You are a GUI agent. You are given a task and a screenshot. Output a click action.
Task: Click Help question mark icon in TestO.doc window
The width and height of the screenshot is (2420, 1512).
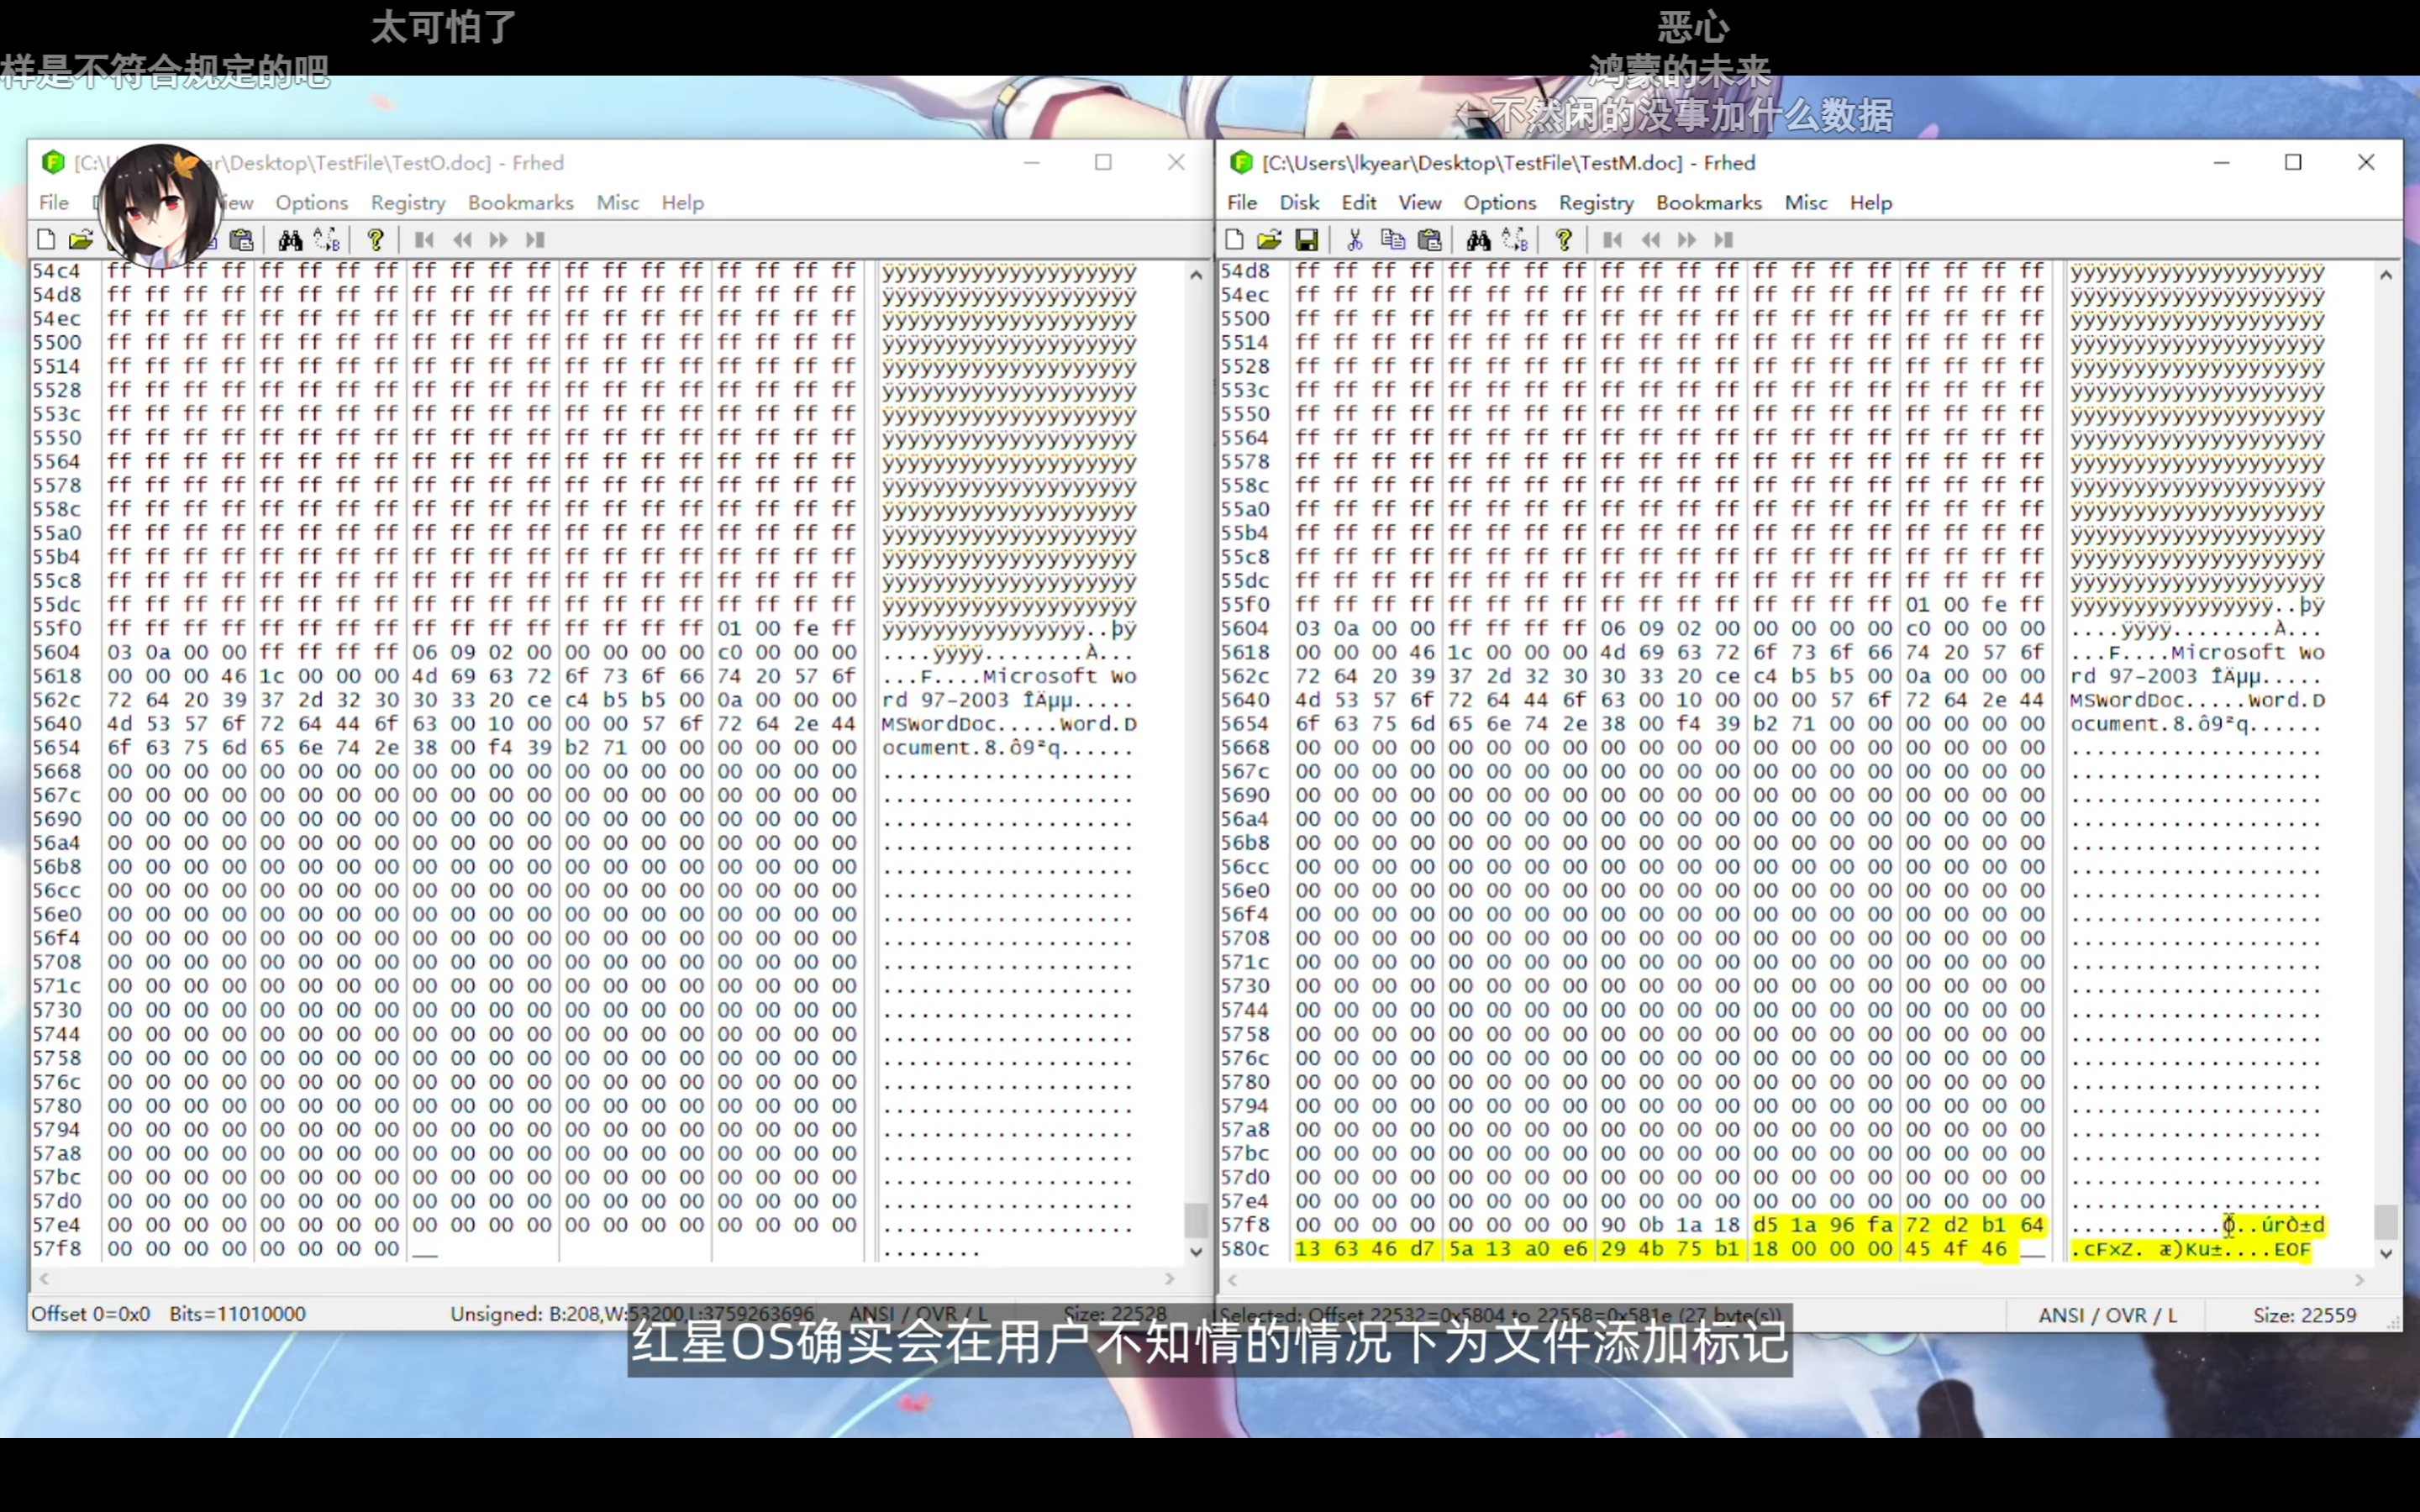pyautogui.click(x=376, y=240)
